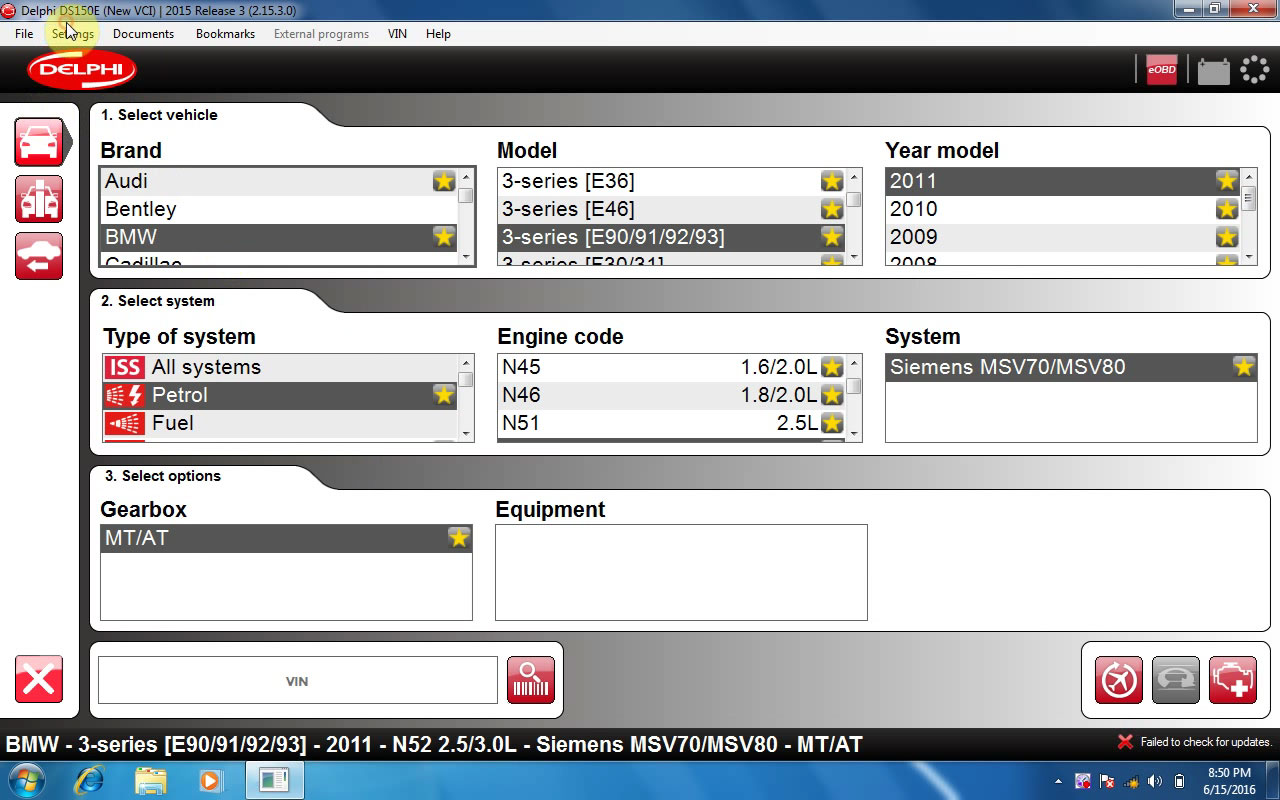Choose 3-series [E46] model
Viewport: 1280px width, 800px height.
point(671,209)
